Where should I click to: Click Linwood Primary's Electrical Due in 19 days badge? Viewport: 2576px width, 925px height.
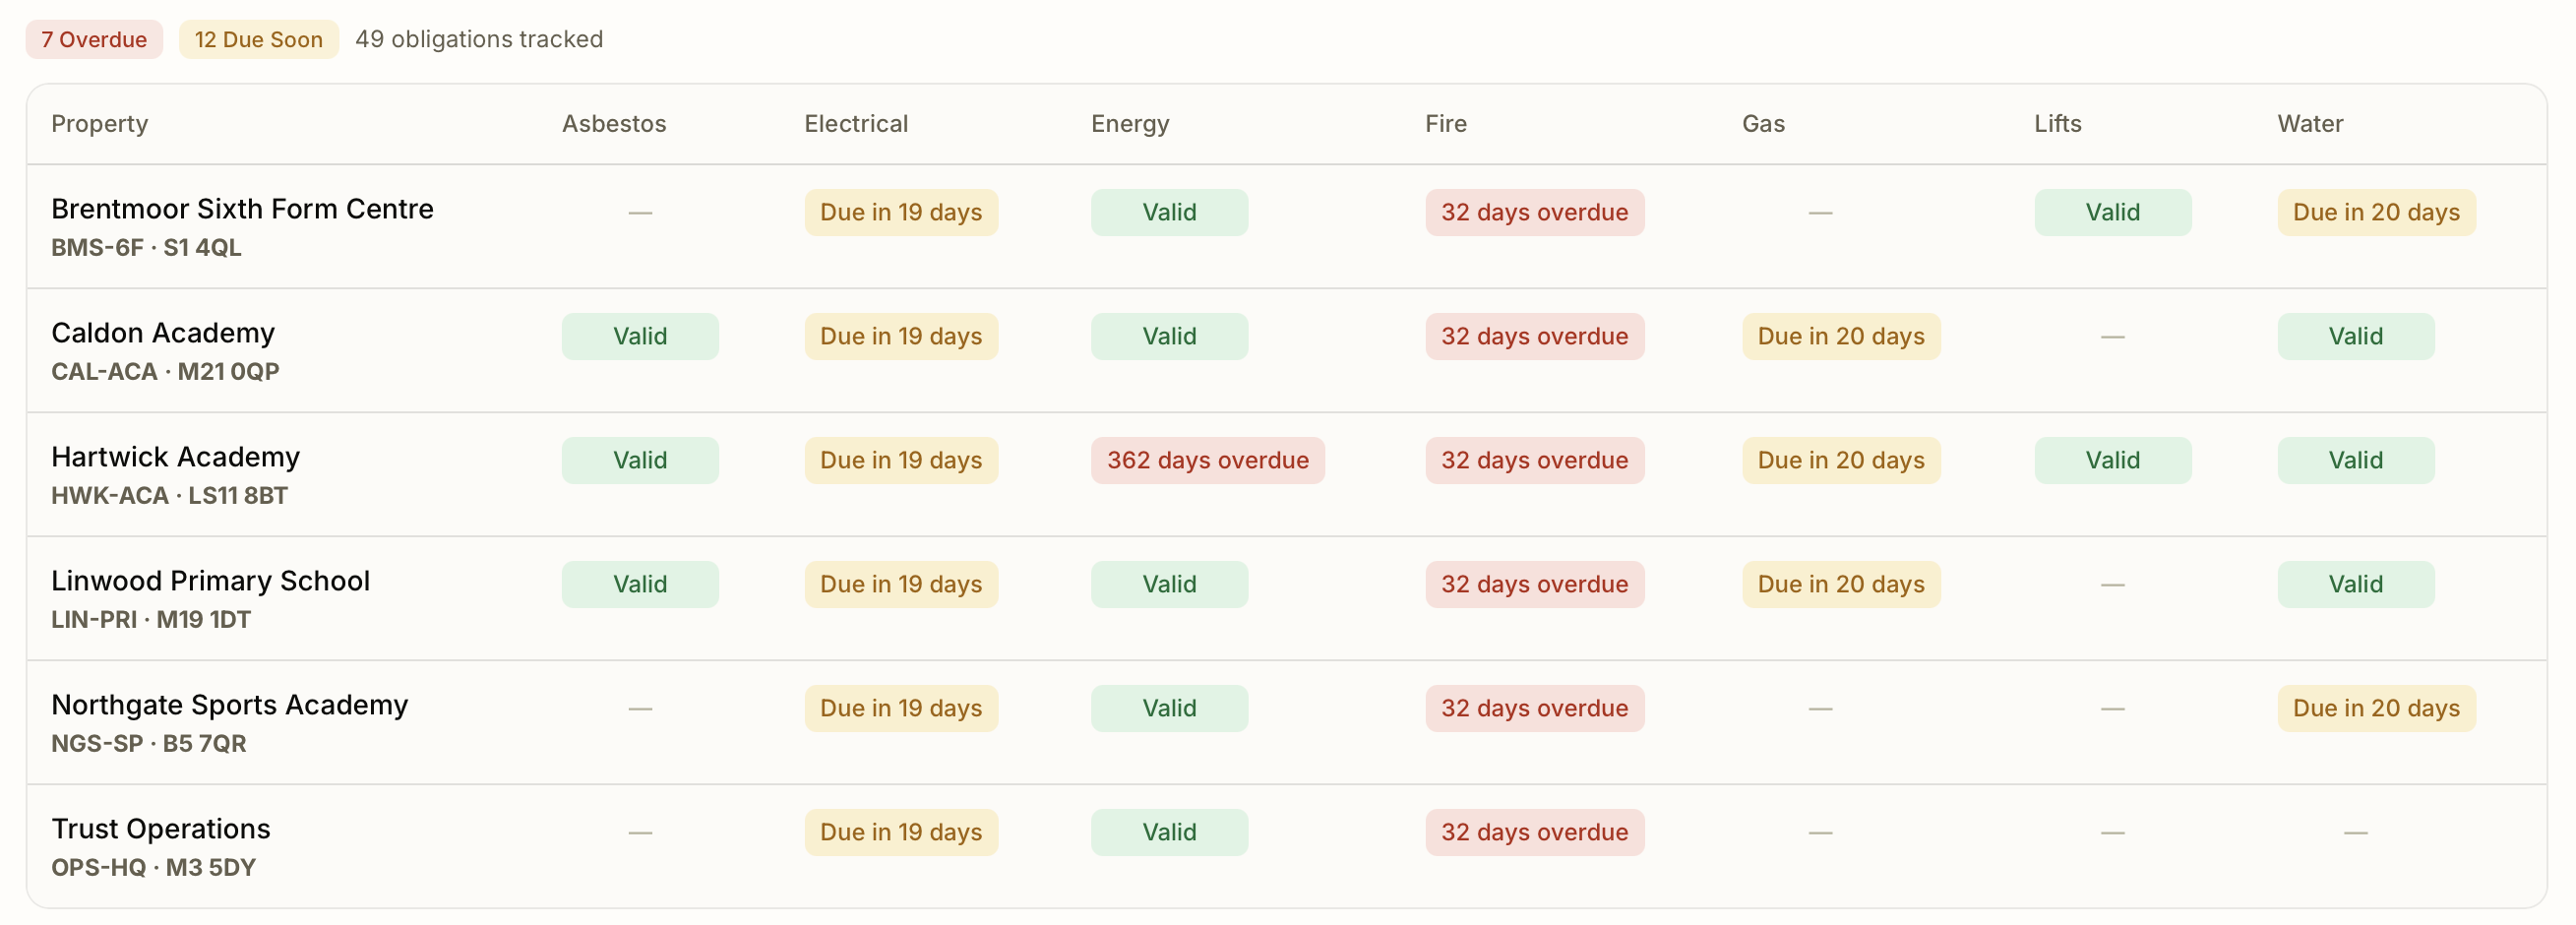pyautogui.click(x=902, y=585)
